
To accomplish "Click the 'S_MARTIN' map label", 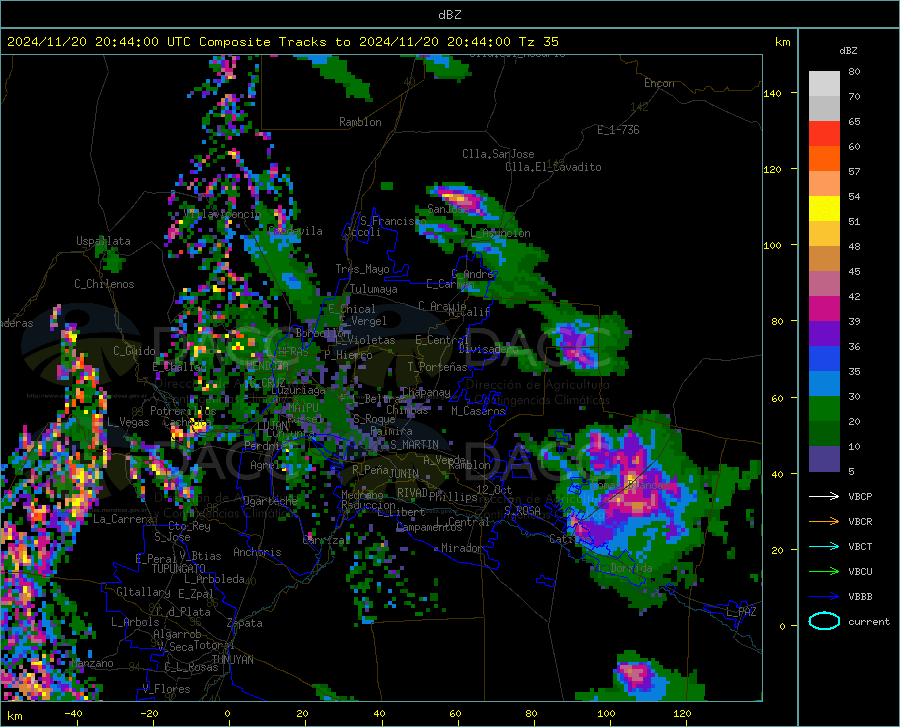I will click(x=414, y=445).
